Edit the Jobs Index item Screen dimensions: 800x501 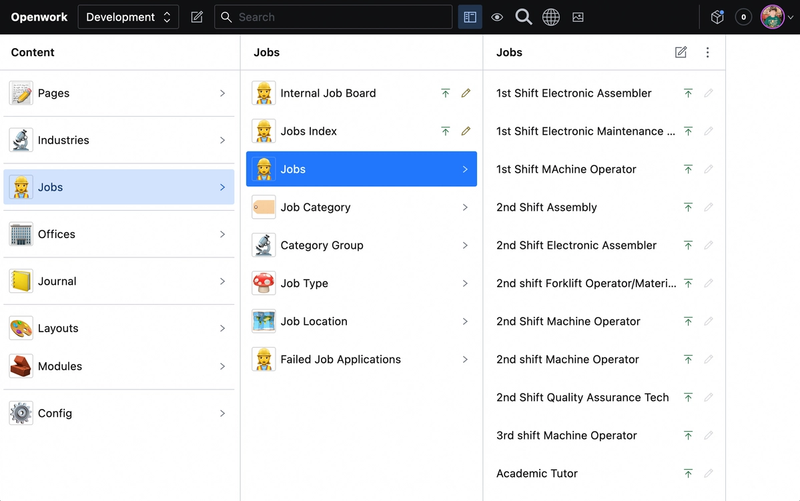(x=466, y=131)
